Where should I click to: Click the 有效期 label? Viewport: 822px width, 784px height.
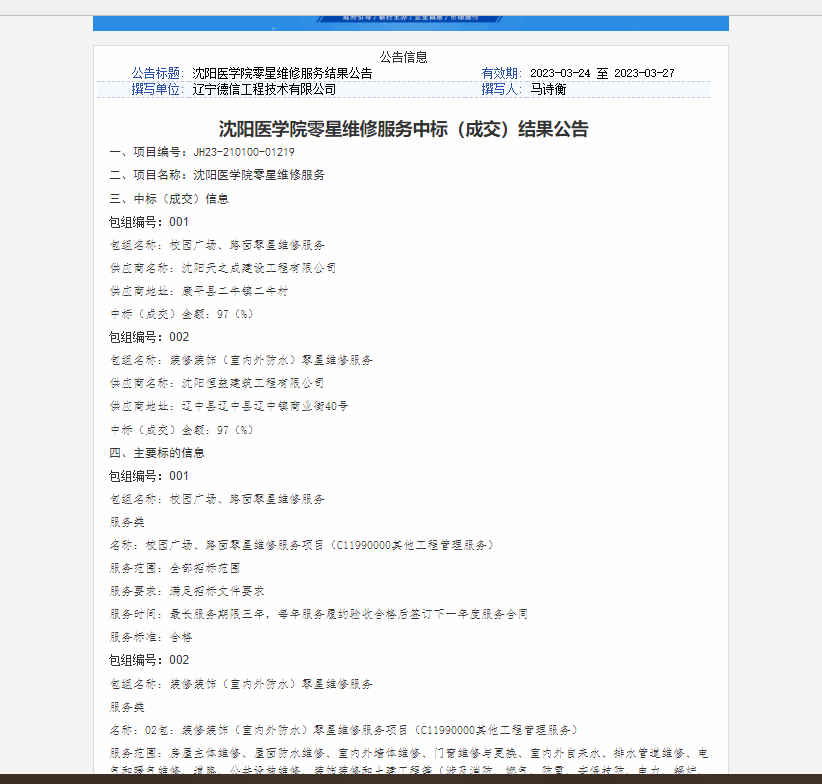click(501, 73)
